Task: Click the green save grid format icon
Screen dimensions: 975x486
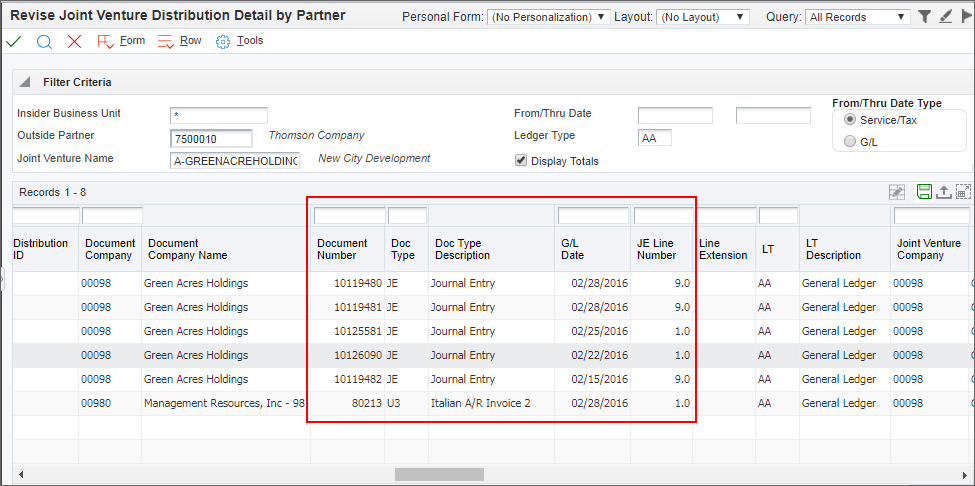Action: (x=925, y=192)
